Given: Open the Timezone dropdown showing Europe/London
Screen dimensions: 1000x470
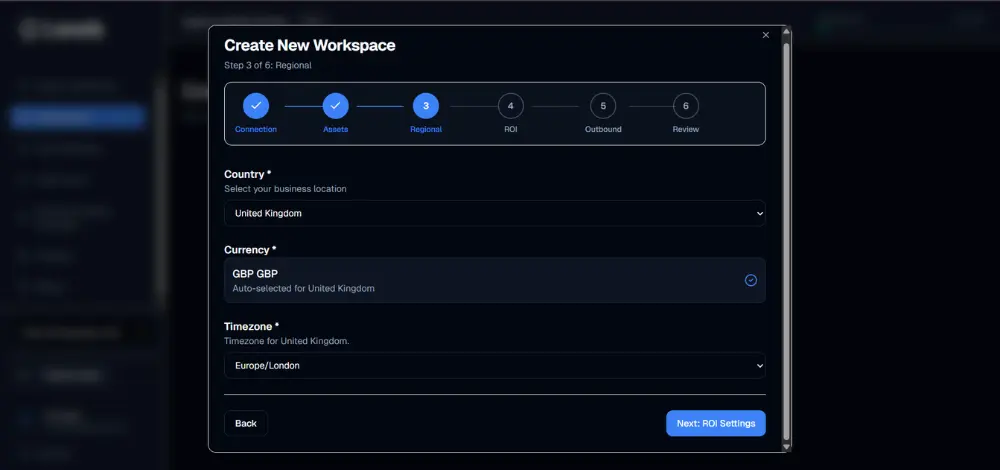Looking at the screenshot, I should click(x=494, y=365).
